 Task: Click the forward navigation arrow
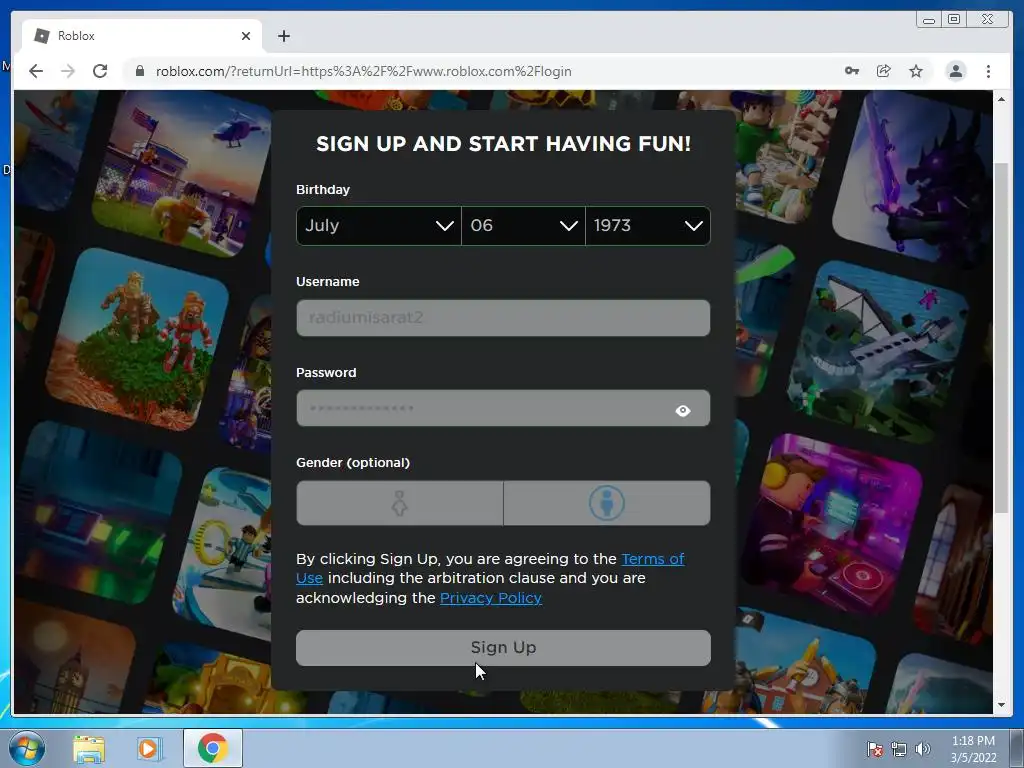68,71
